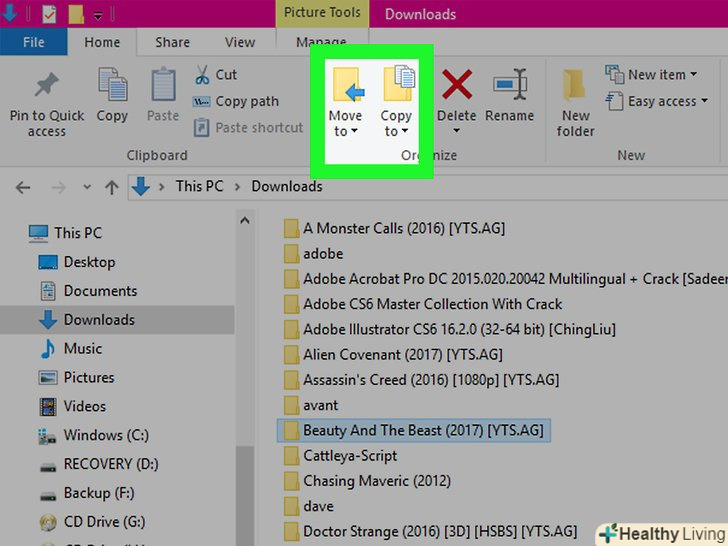The image size is (728, 546).
Task: Click the navigation pane scroll up arrow
Action: (x=245, y=221)
